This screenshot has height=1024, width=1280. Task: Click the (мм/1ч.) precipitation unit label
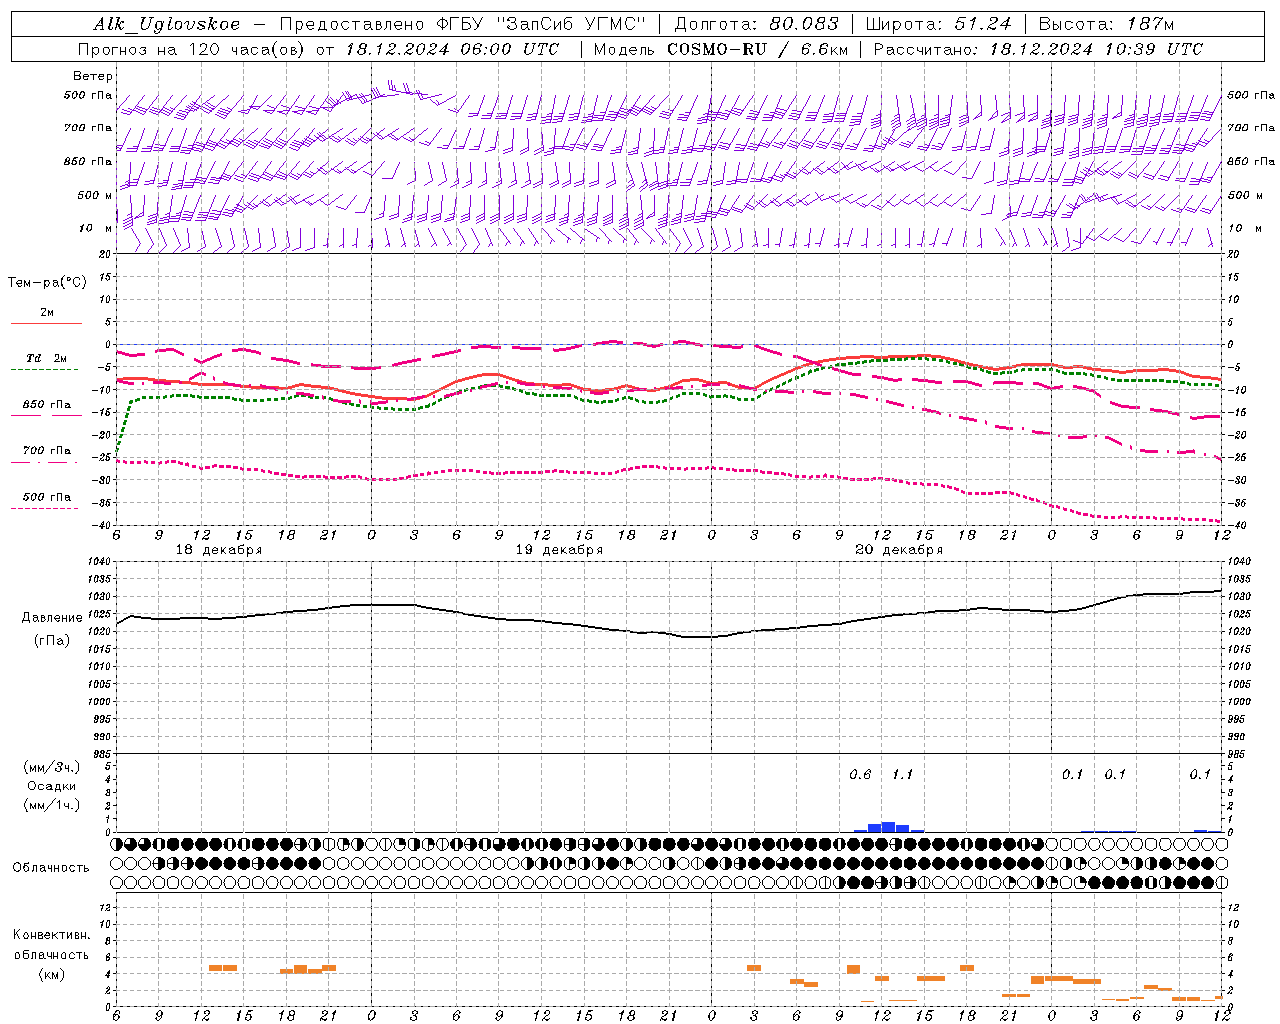click(x=52, y=806)
